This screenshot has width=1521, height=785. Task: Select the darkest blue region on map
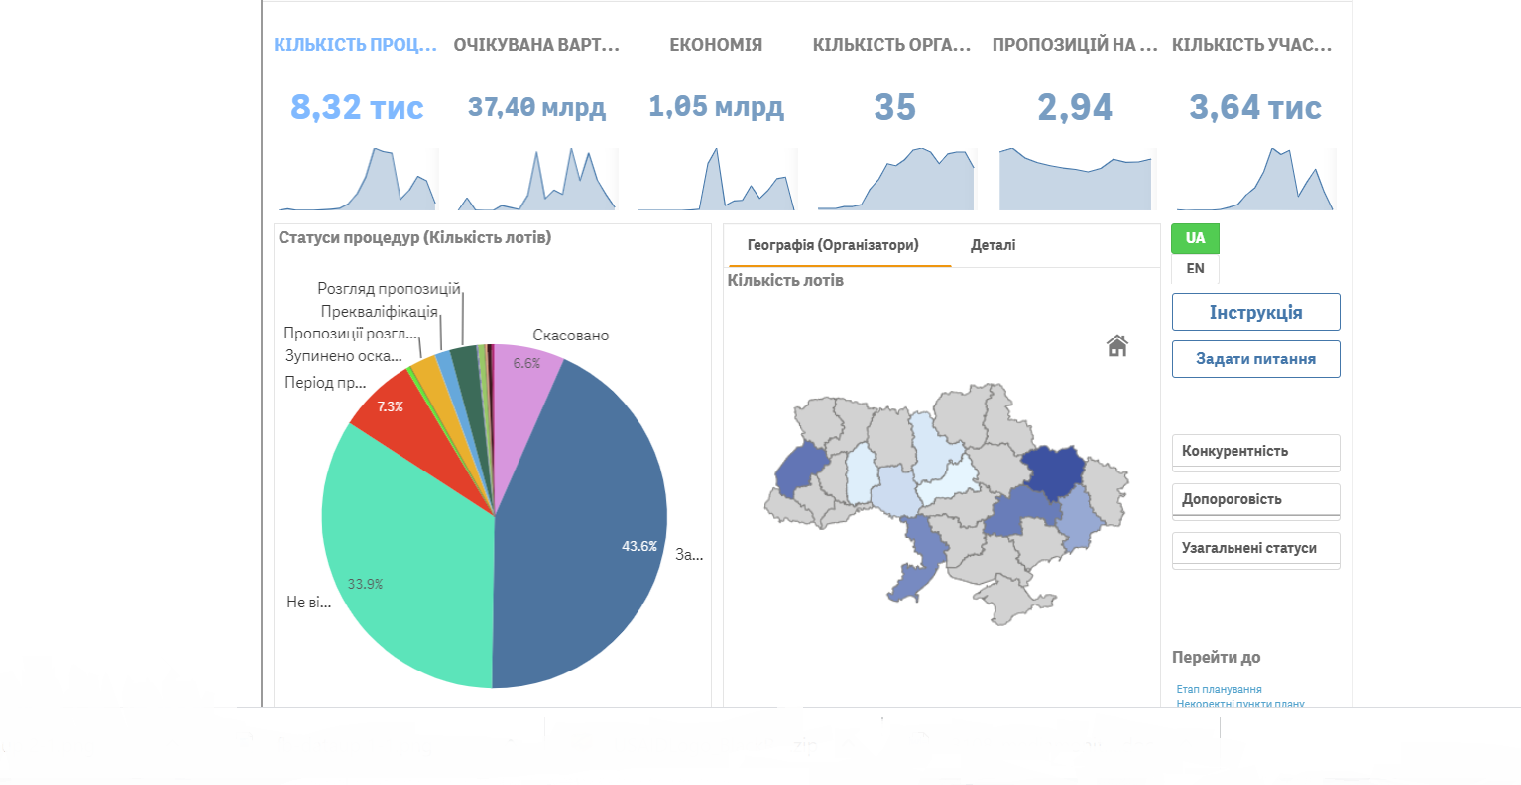click(1052, 470)
